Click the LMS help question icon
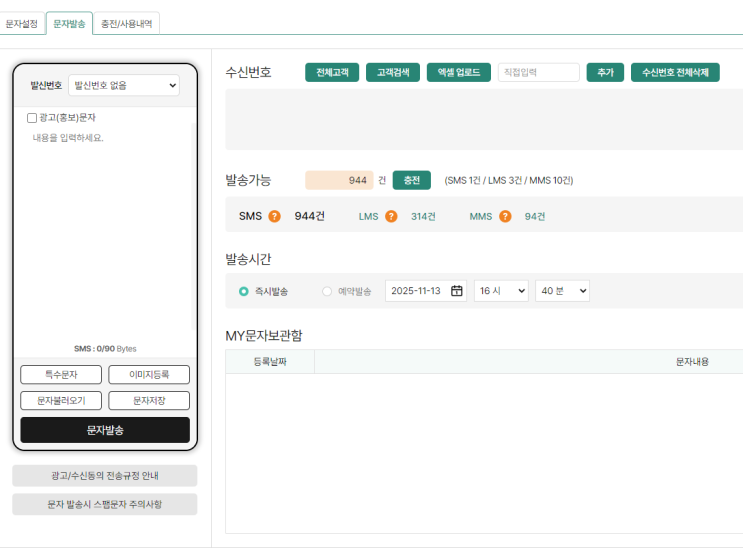743x548 pixels. coord(391,217)
